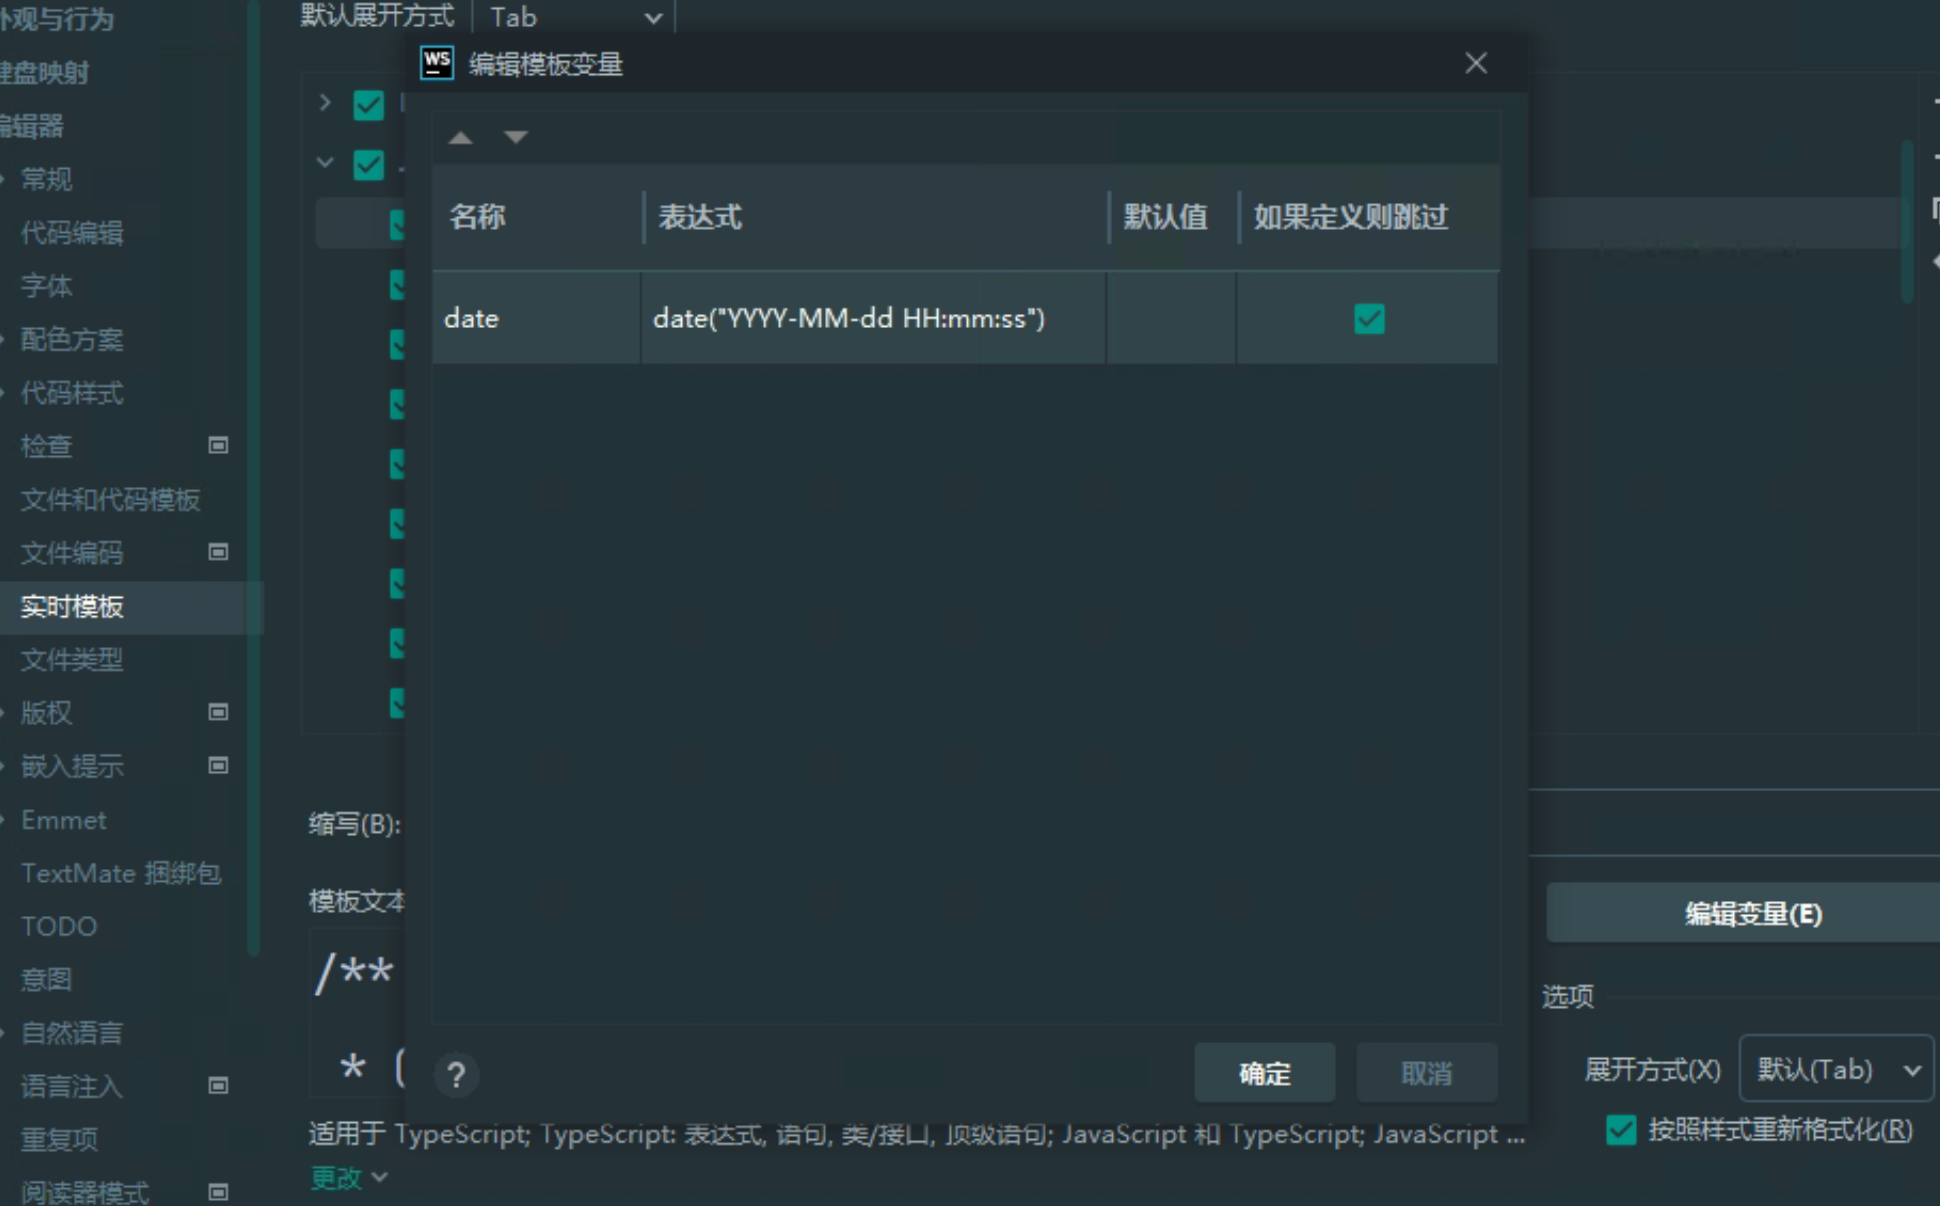Image resolution: width=1940 pixels, height=1206 pixels.
Task: Toggle 按照样式重新格式化 checkbox
Action: [1621, 1130]
